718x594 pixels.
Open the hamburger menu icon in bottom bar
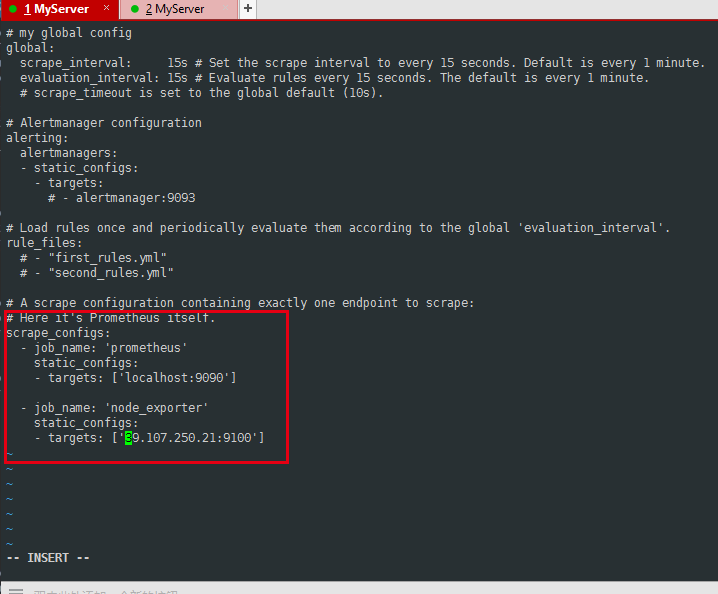(x=16, y=591)
